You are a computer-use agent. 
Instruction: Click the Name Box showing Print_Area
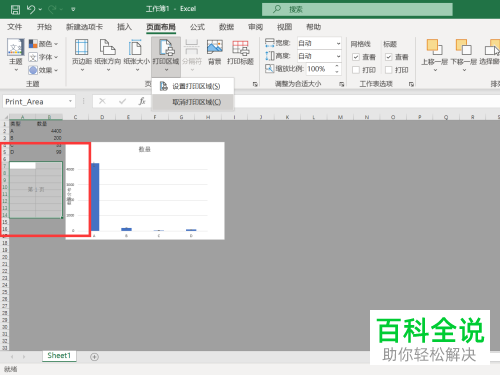coord(35,102)
